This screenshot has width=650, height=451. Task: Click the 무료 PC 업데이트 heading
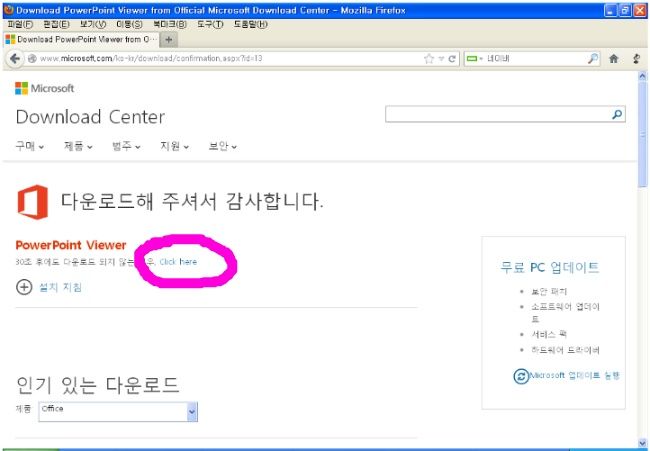coord(550,267)
